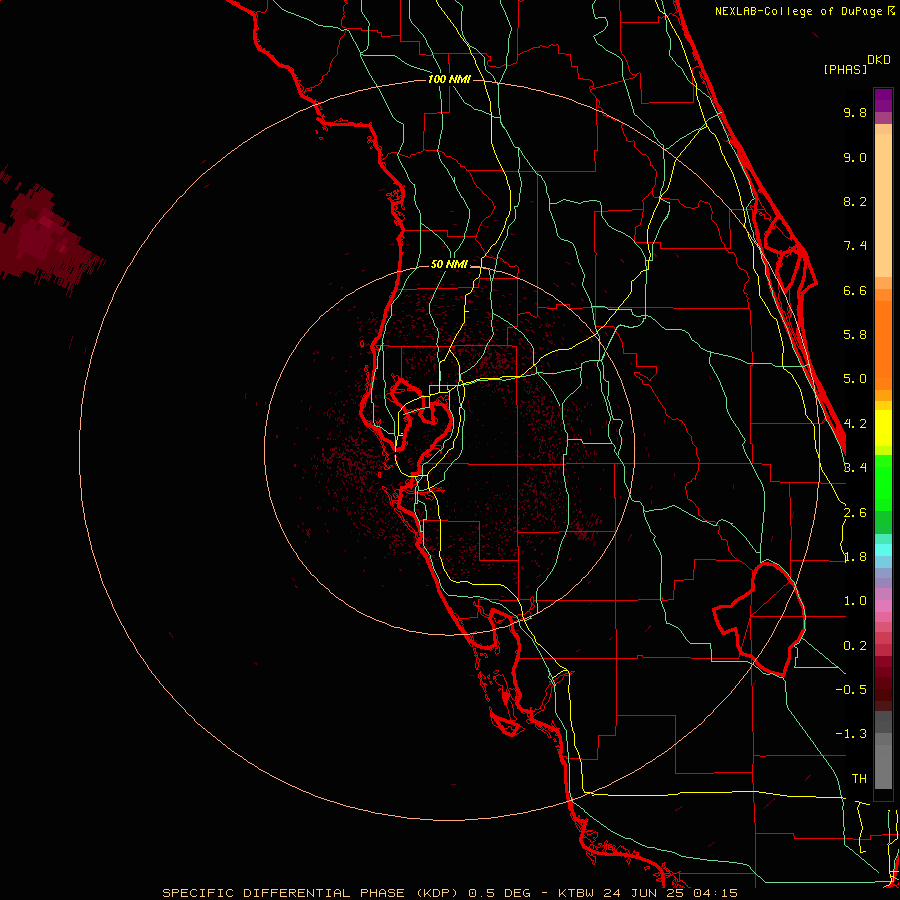Click the DKD unit label above scale
The image size is (900, 900).
coord(879,60)
